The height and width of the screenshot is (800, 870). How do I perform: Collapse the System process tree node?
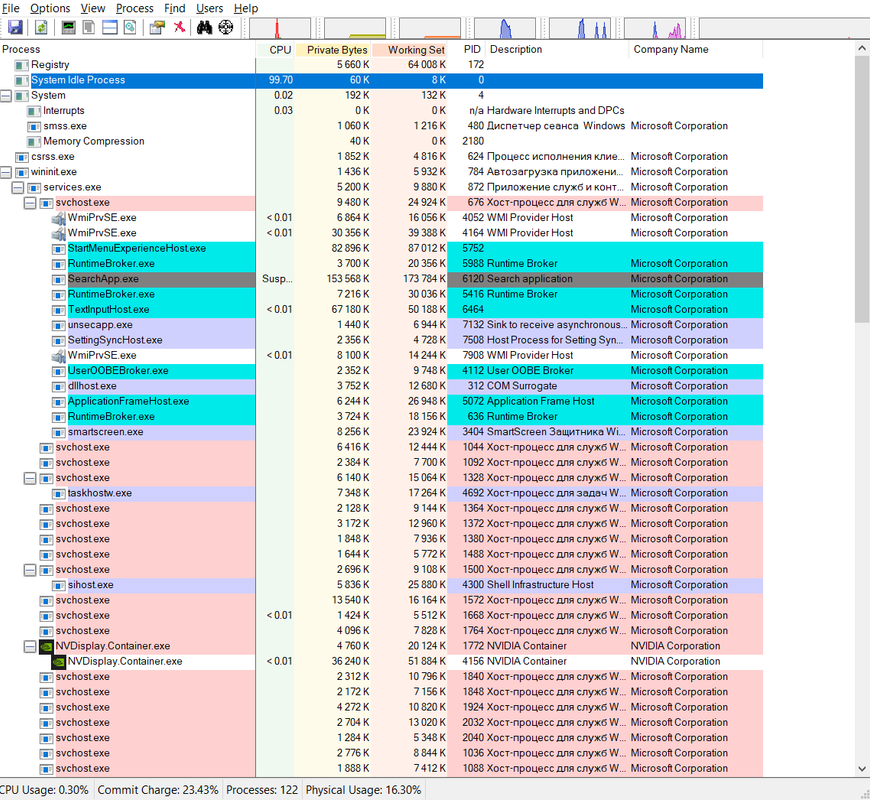tap(6, 95)
